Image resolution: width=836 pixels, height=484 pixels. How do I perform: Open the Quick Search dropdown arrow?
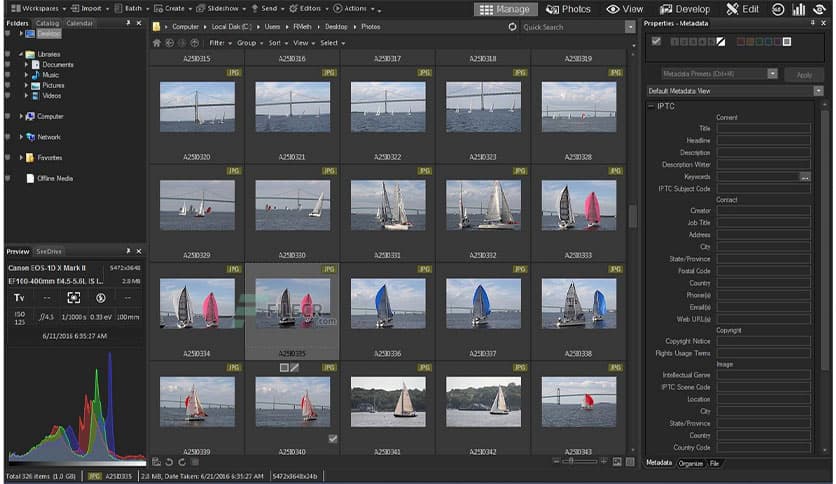[630, 27]
